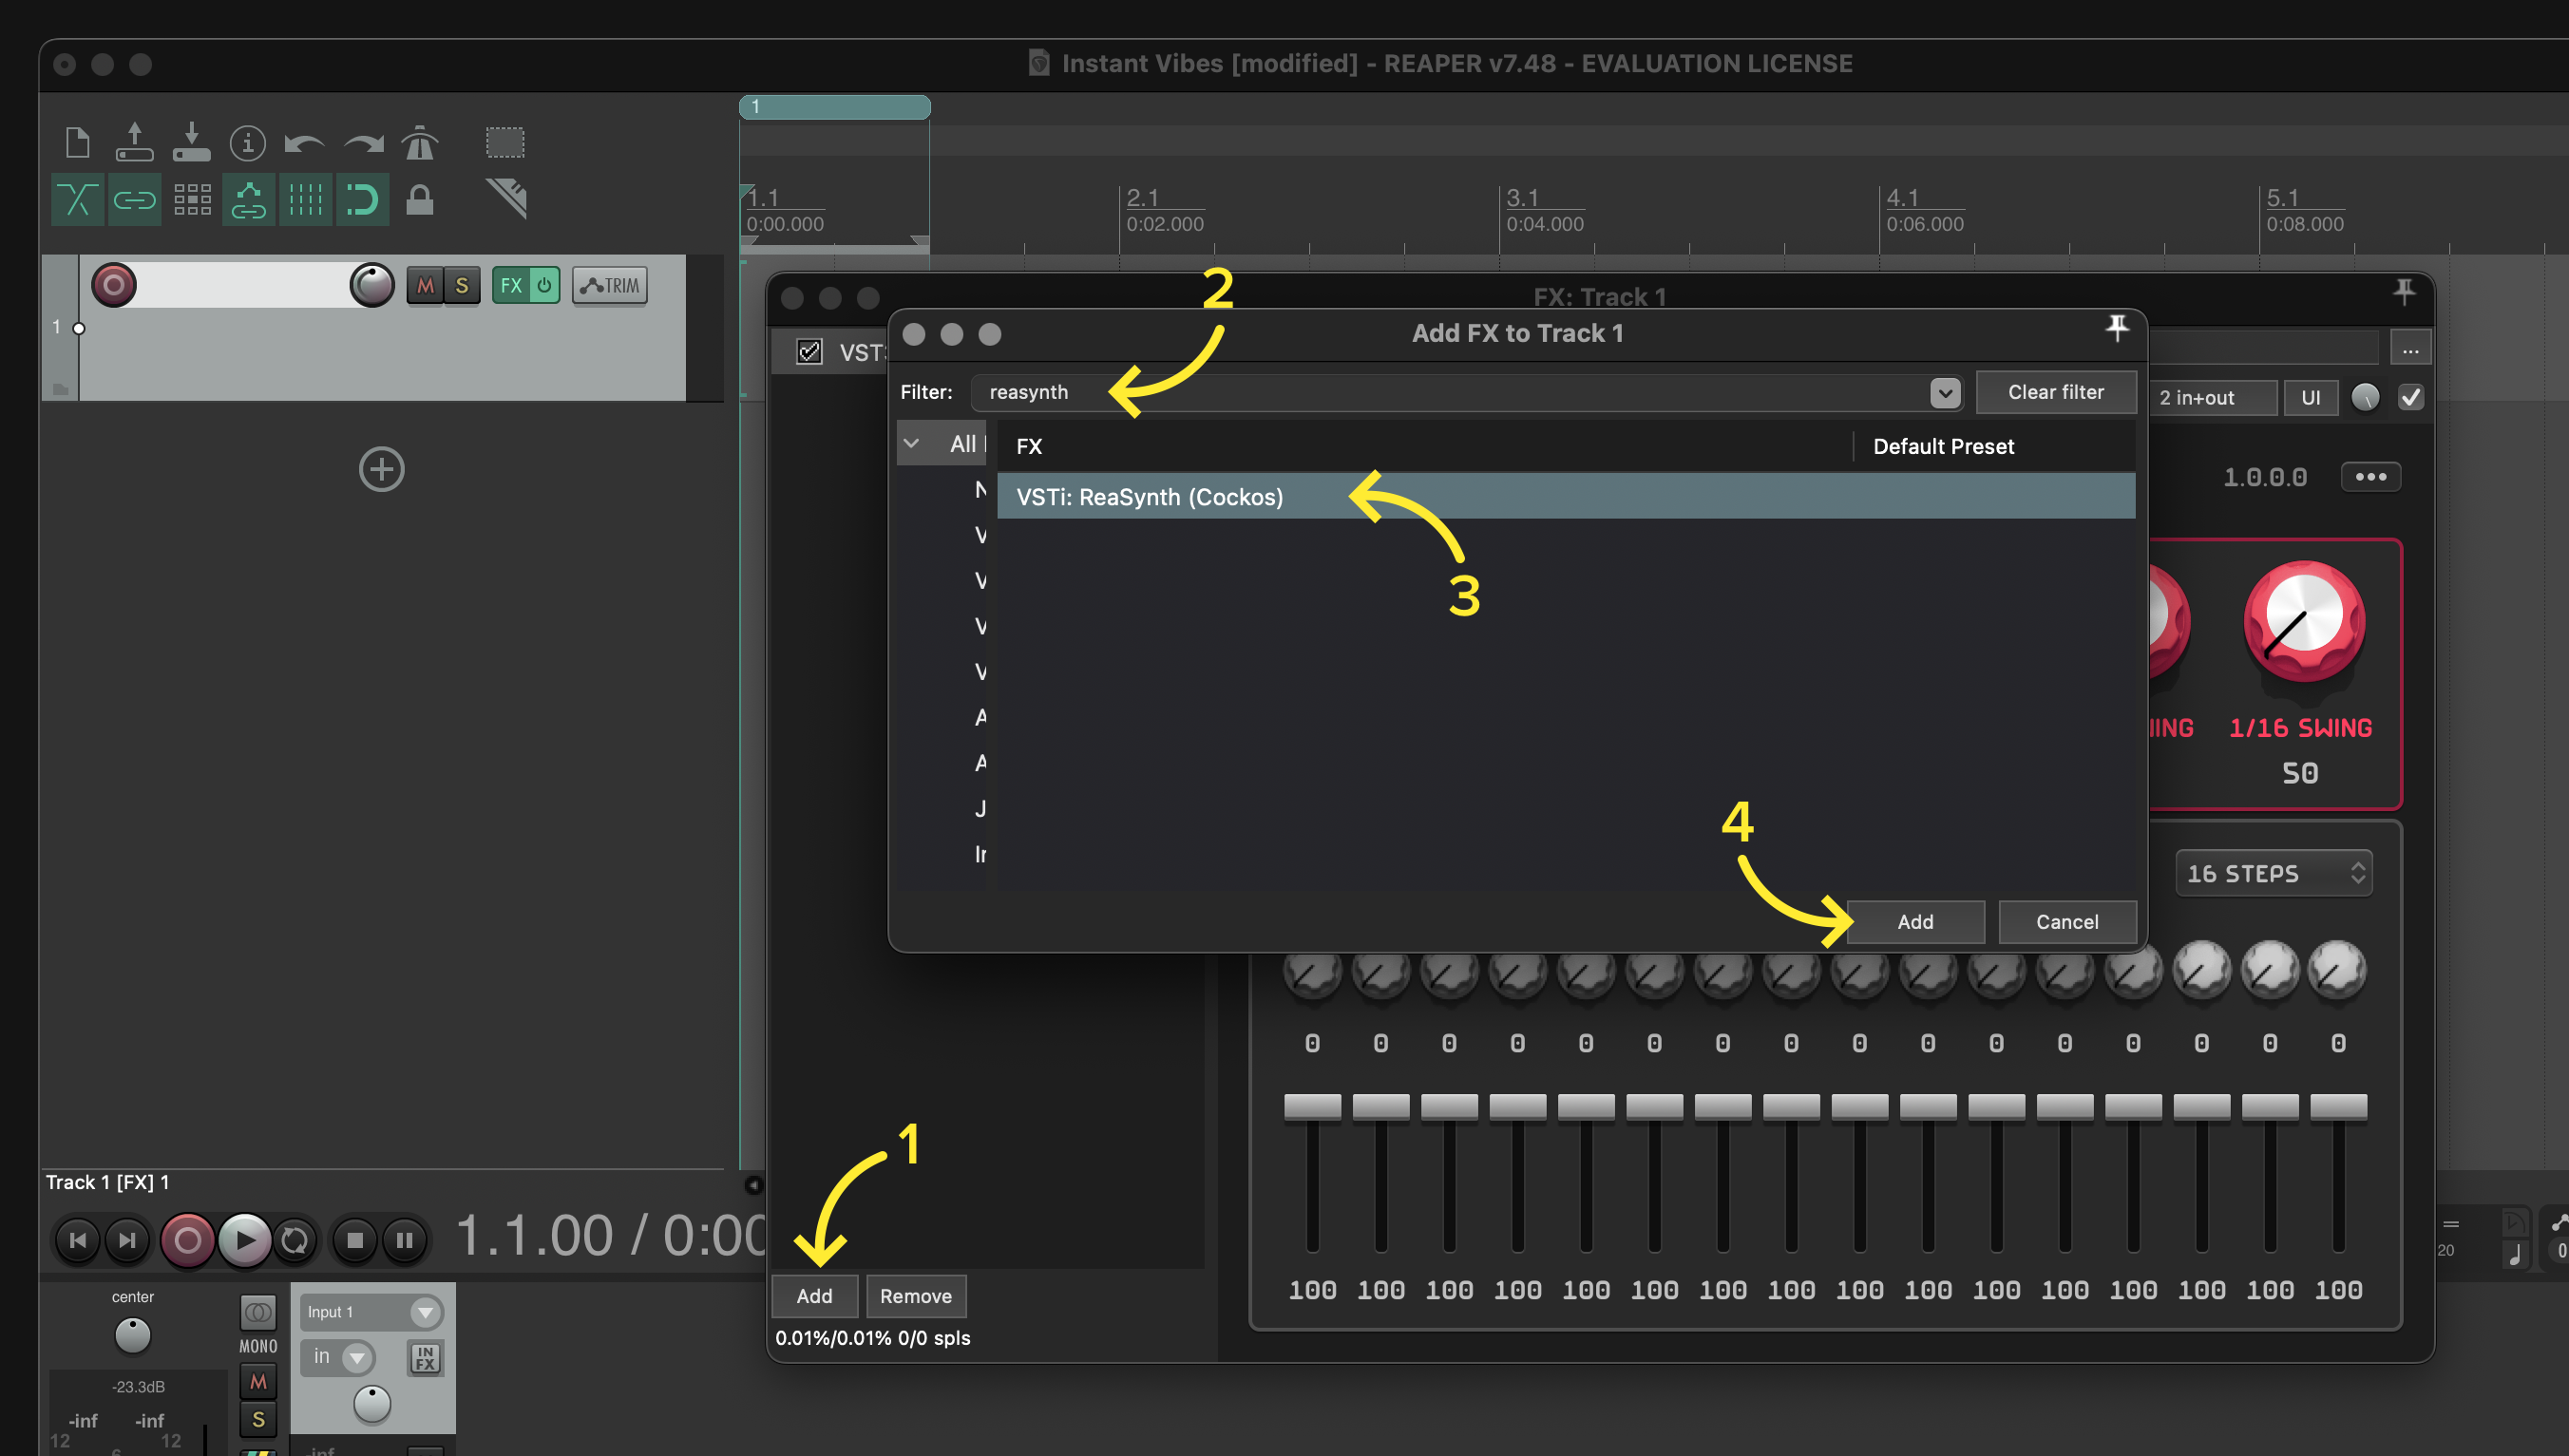This screenshot has width=2569, height=1456.
Task: Turn the 1/16 SWING red knob
Action: click(x=2304, y=621)
